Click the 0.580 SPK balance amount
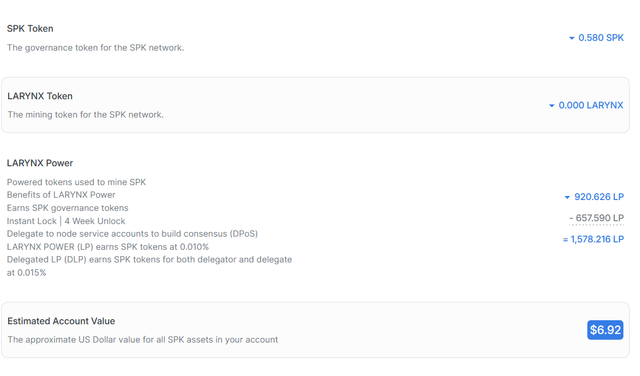Screen dimensions: 640x376 tap(601, 38)
